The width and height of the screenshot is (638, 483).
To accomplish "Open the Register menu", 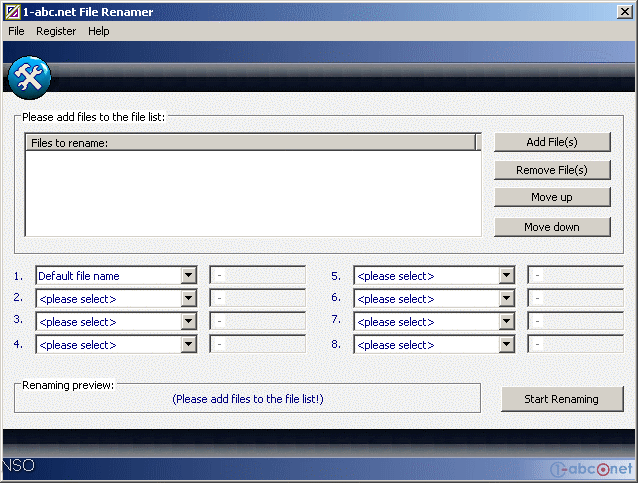I will coord(56,31).
